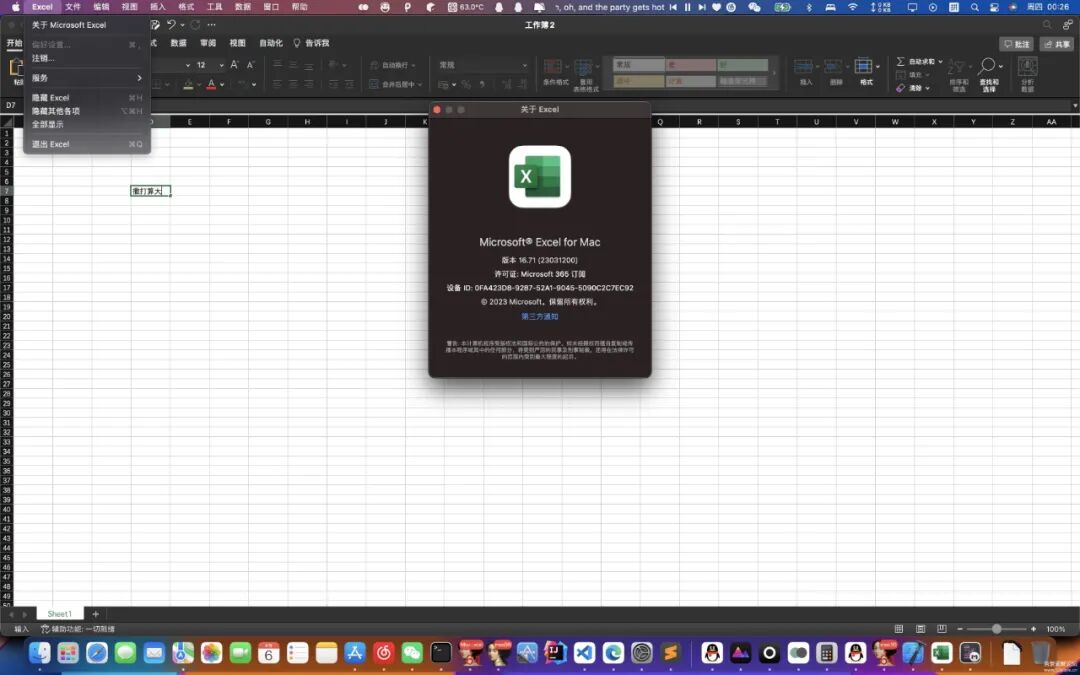Switch to normal view icon in status bar
This screenshot has height=675, width=1080.
pos(899,629)
